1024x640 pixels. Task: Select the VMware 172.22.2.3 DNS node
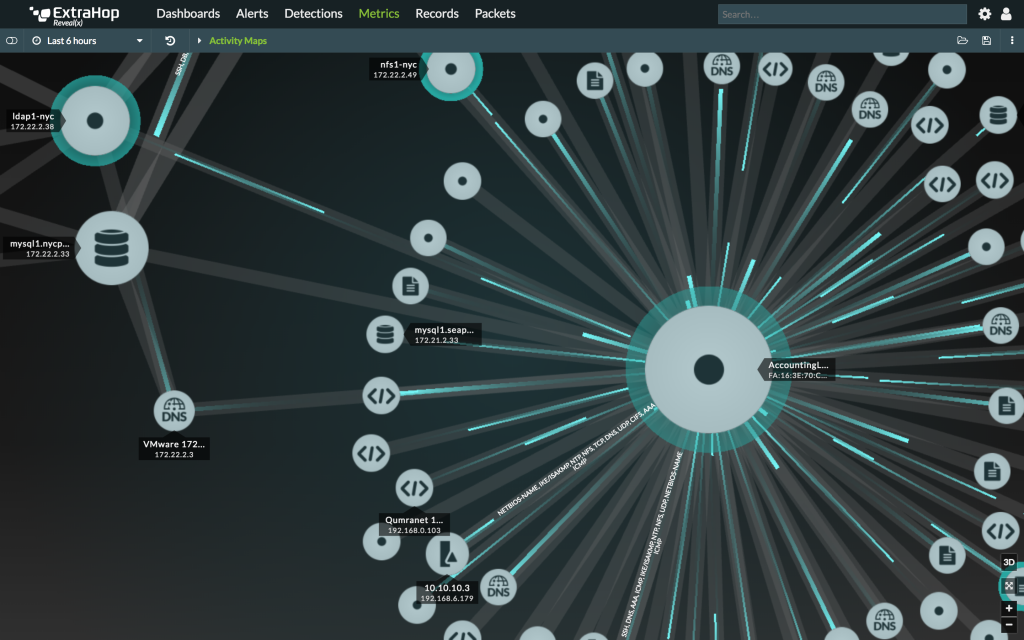click(174, 411)
